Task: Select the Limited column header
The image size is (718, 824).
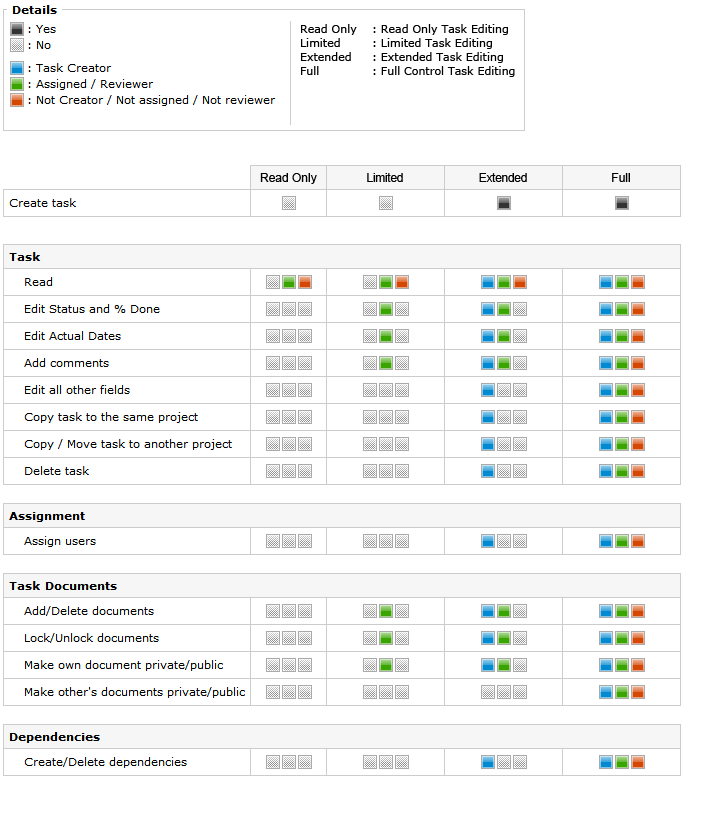Action: tap(385, 178)
